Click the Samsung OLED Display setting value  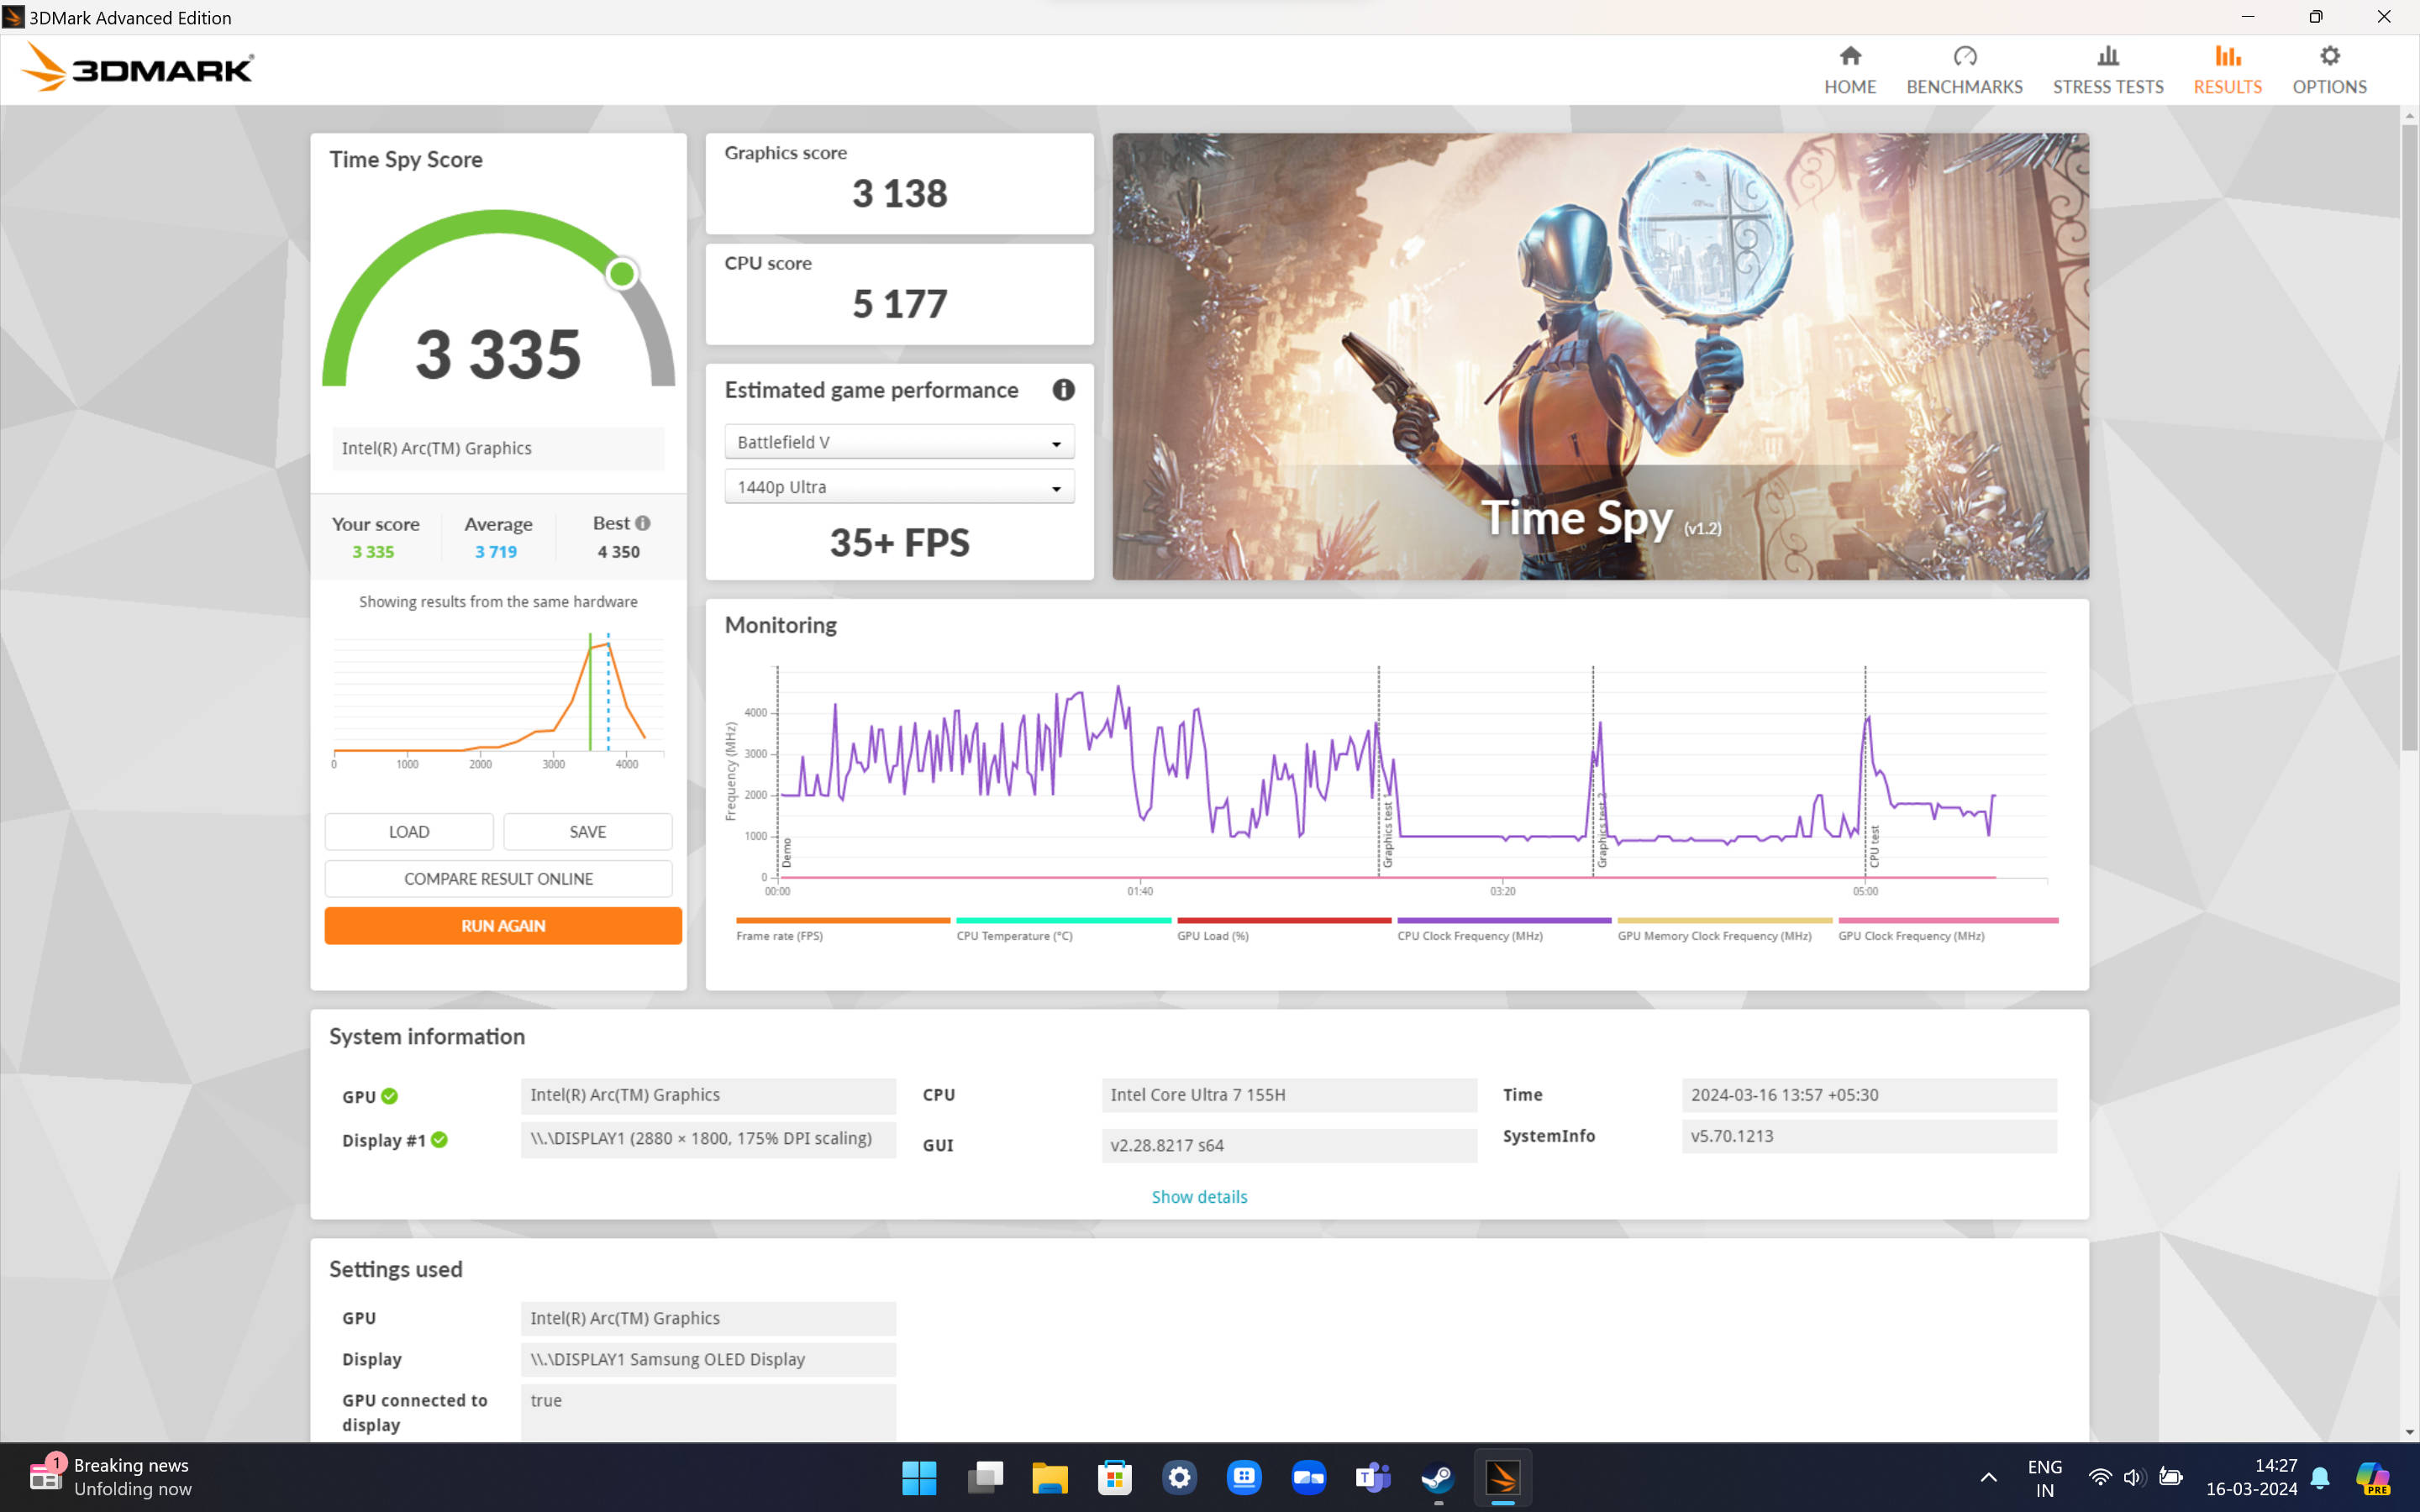click(x=707, y=1359)
